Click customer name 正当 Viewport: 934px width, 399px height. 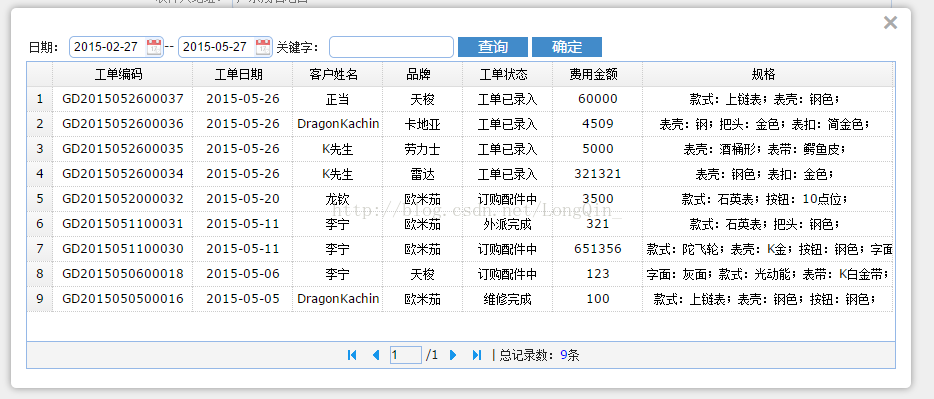[x=338, y=99]
